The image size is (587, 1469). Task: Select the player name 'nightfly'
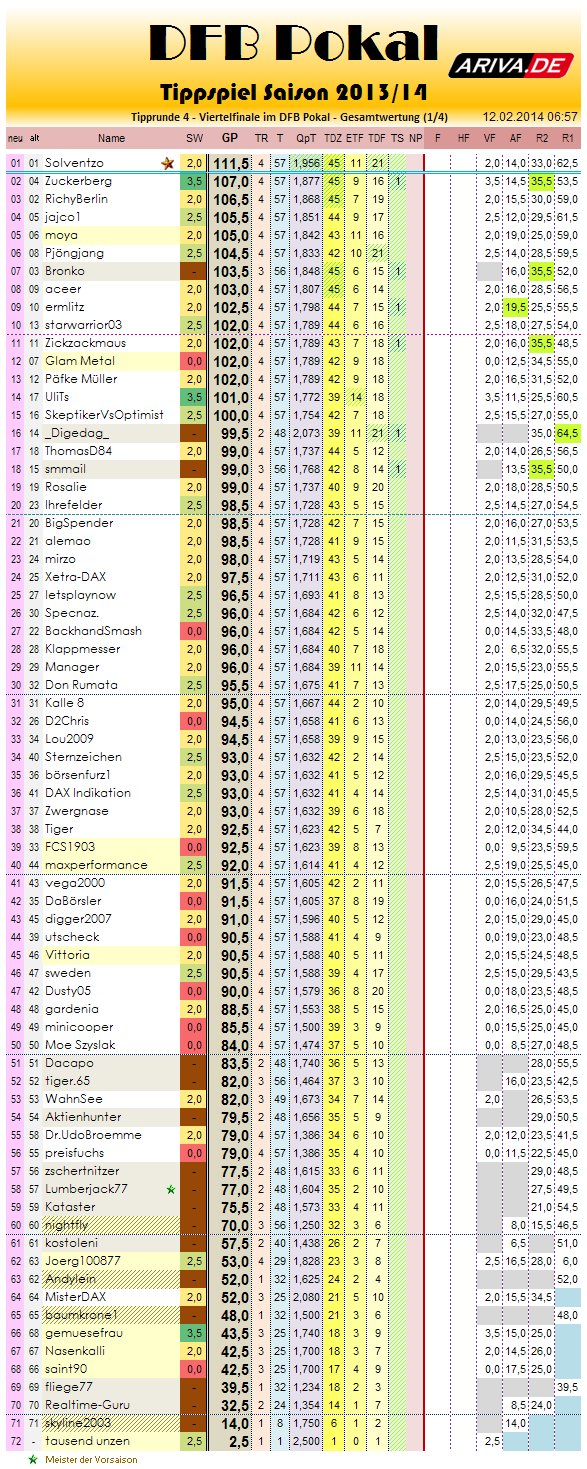[67, 1225]
